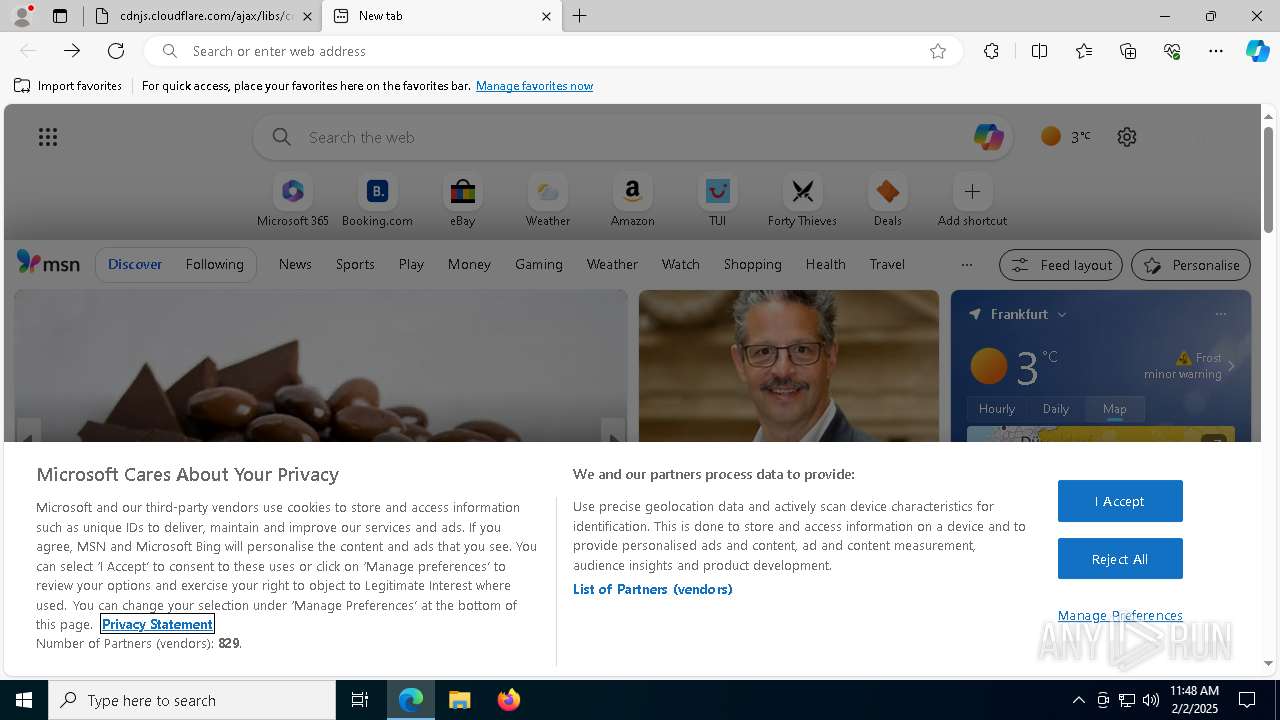Open Windows Start menu

[x=24, y=700]
